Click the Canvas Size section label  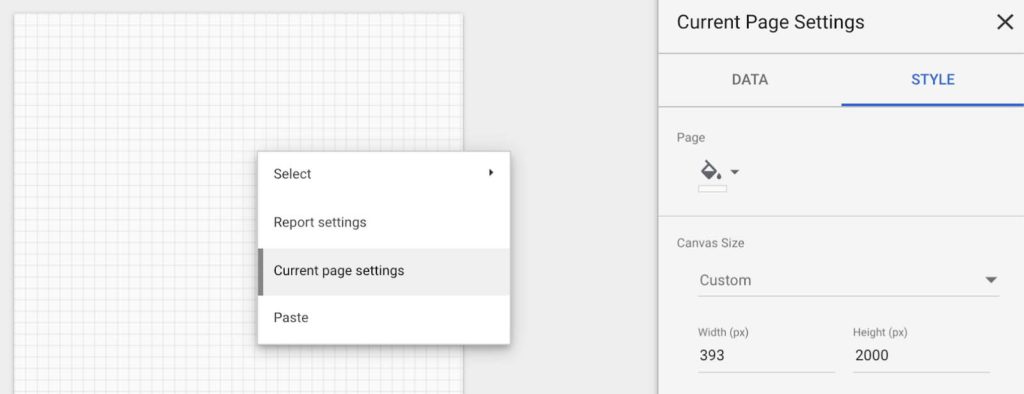coord(711,243)
